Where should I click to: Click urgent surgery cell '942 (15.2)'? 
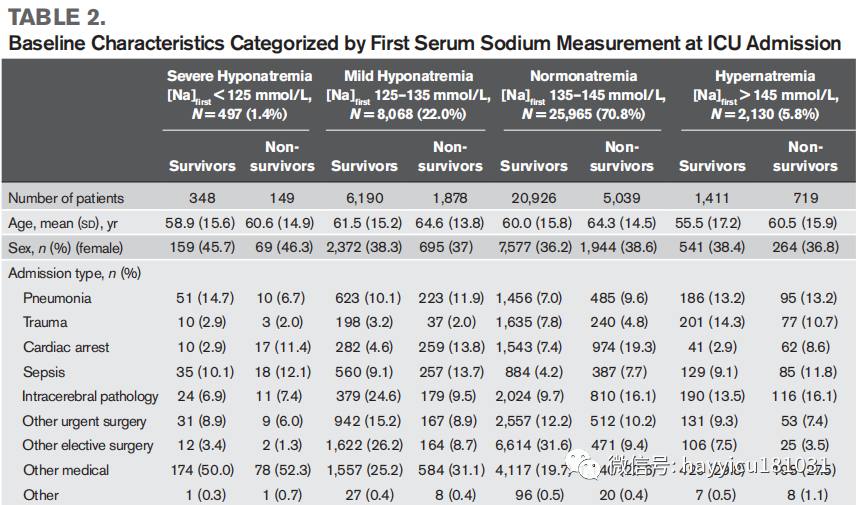click(x=368, y=421)
